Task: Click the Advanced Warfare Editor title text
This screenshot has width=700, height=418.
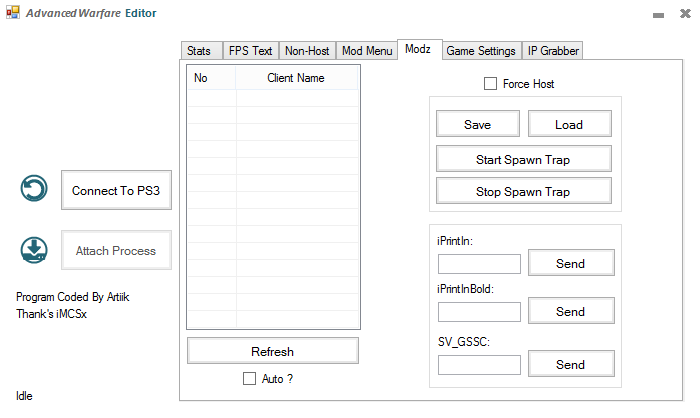Action: pos(91,13)
